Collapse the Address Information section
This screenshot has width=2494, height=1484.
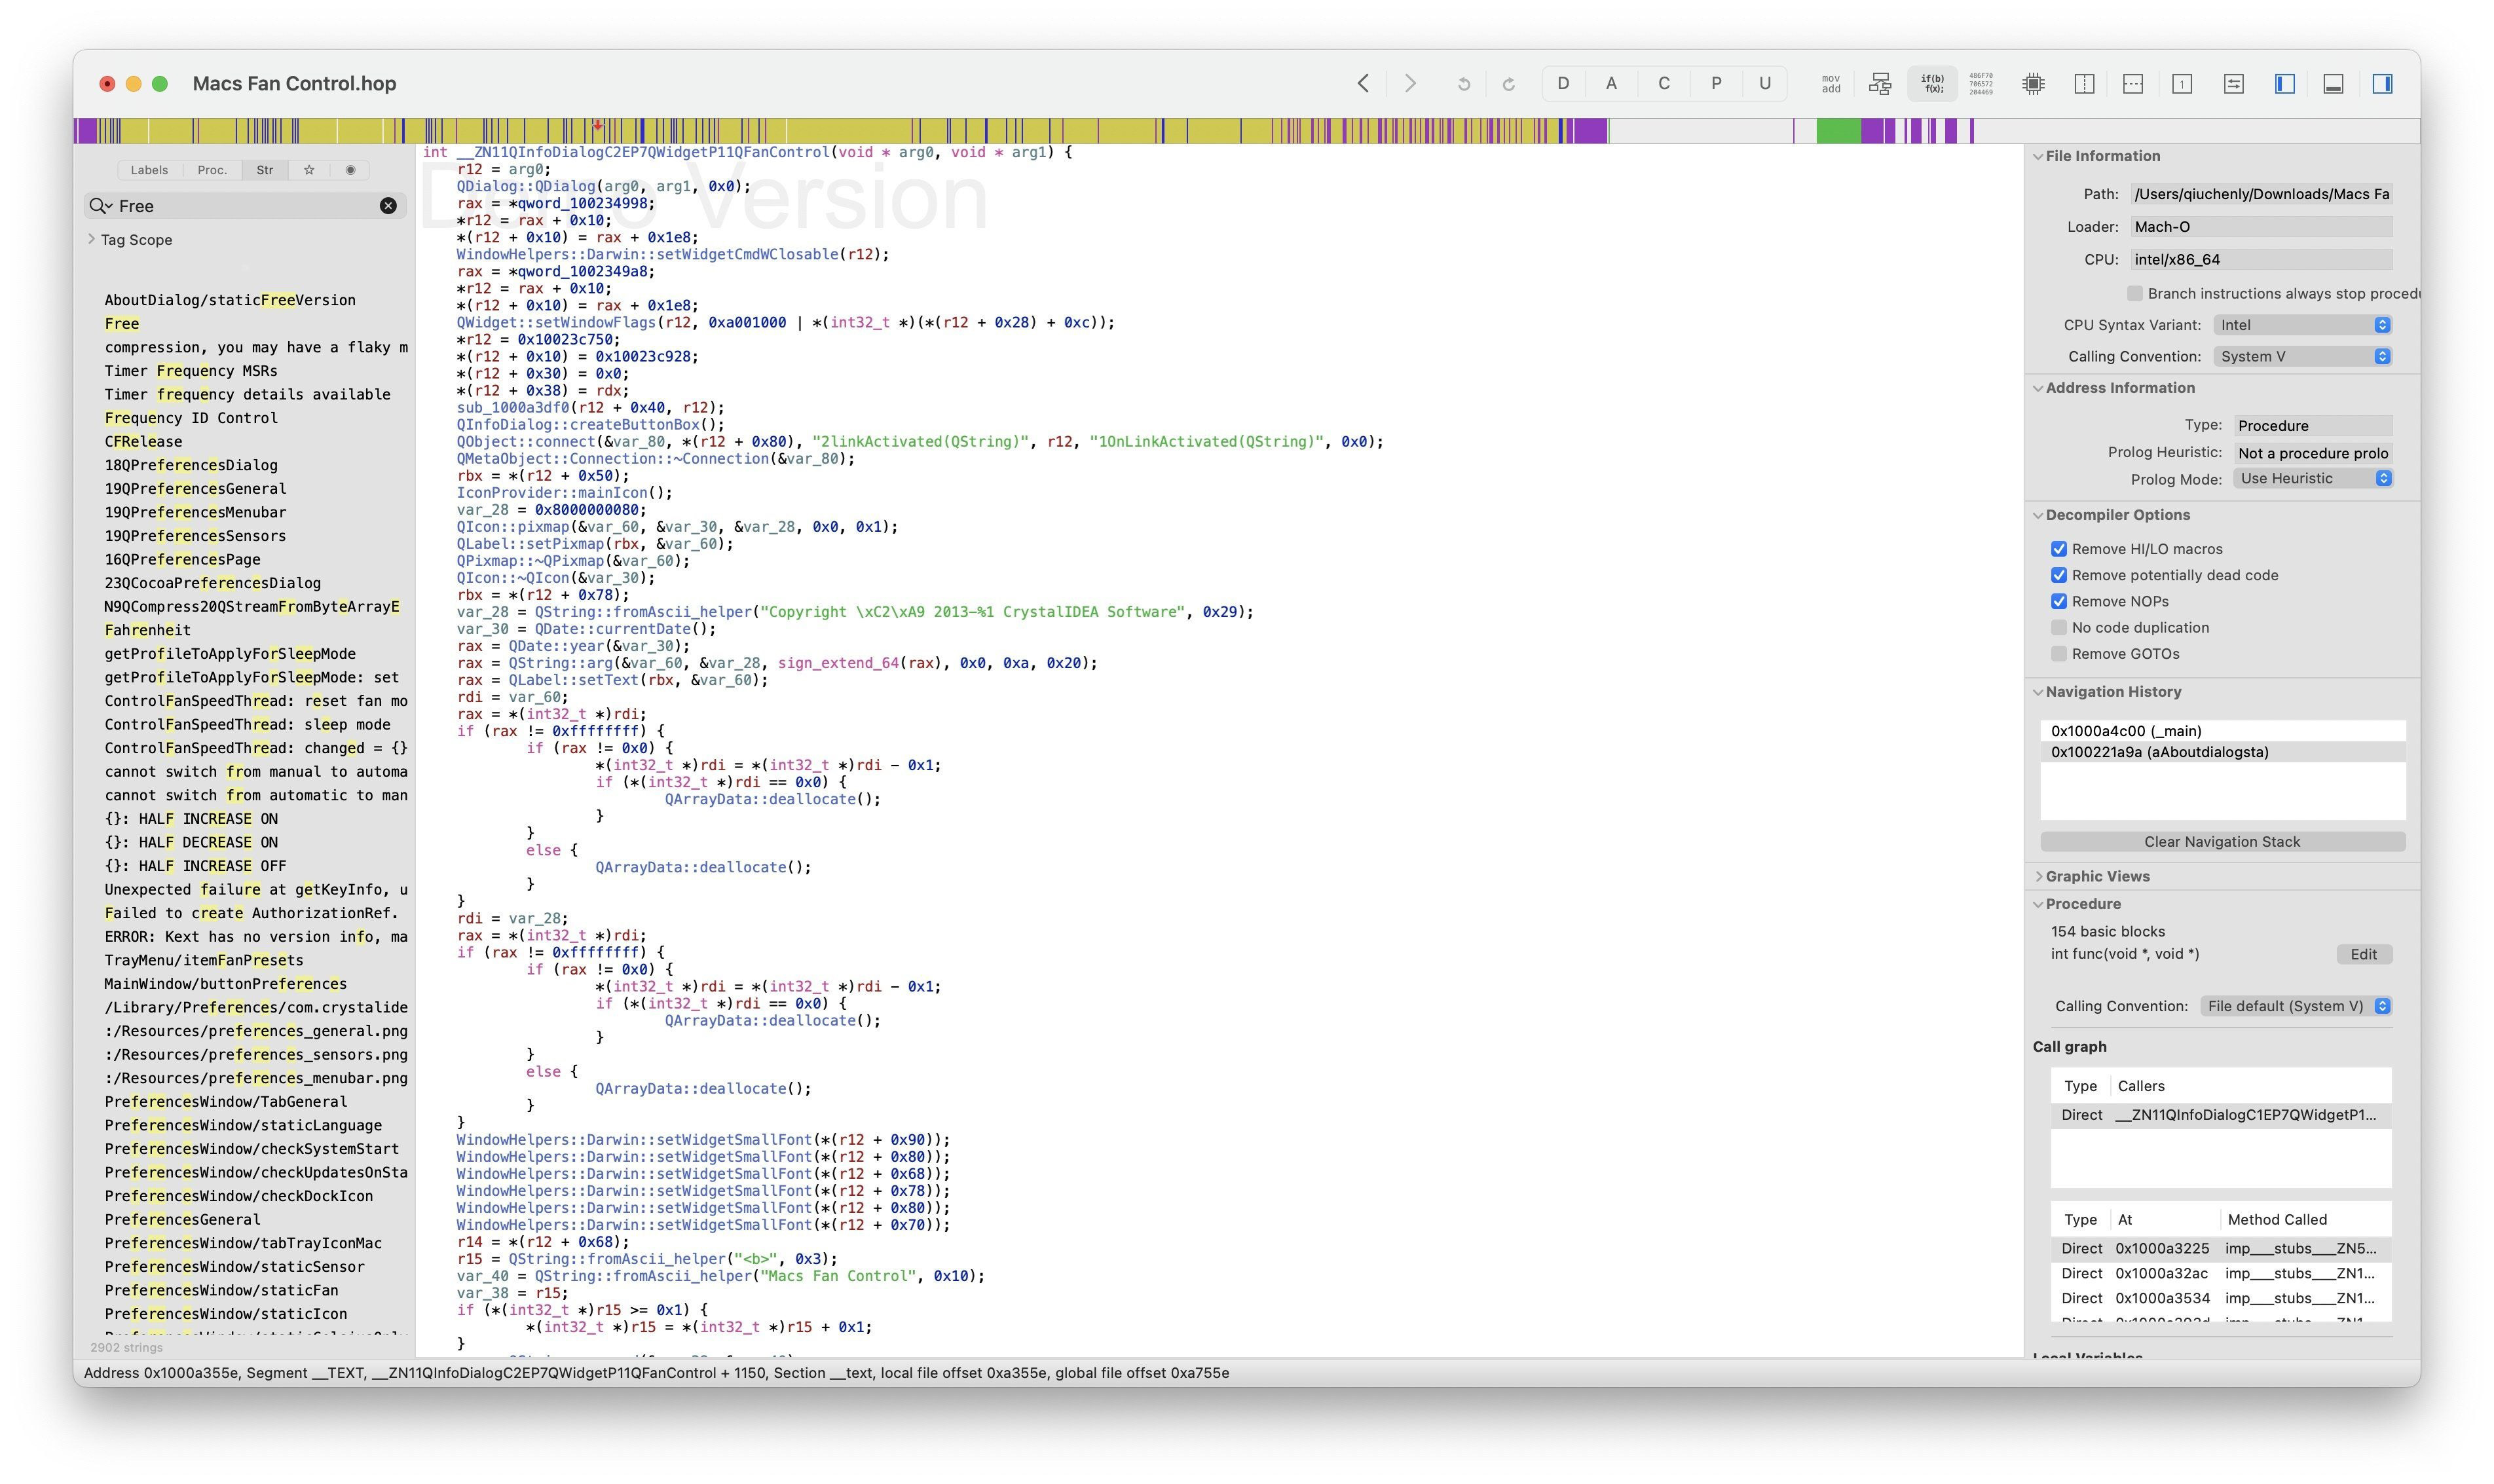(x=2038, y=388)
